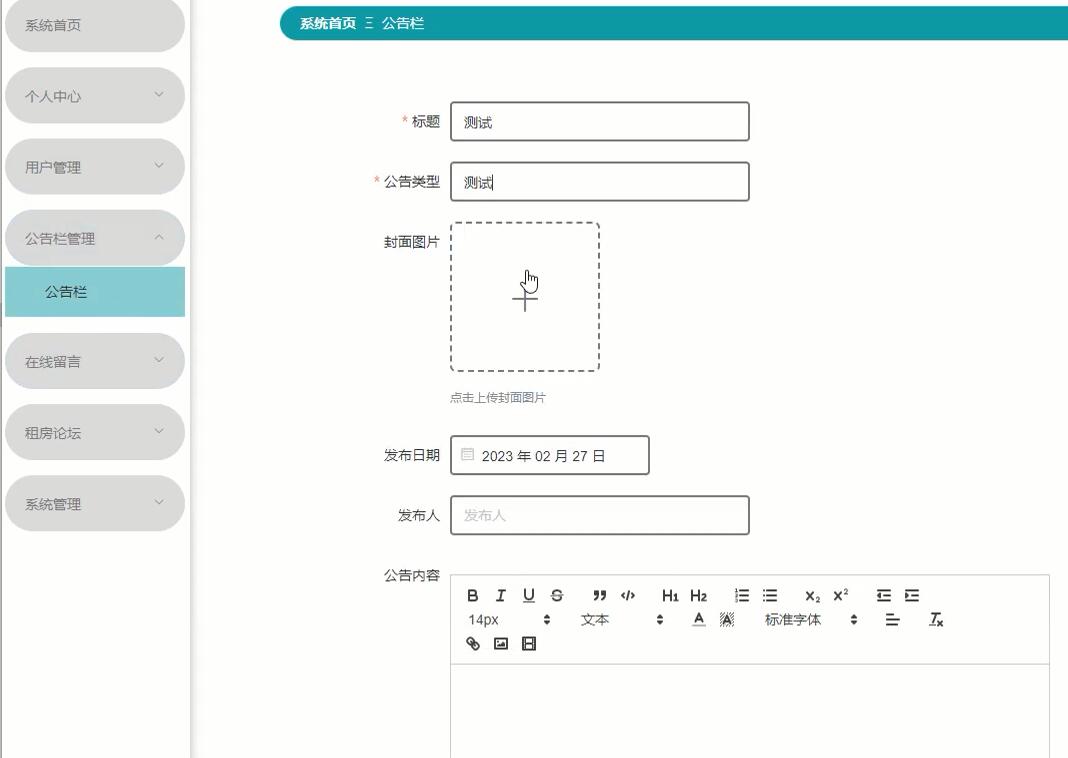This screenshot has height=758, width=1068.
Task: Open the text background color picker
Action: click(727, 619)
